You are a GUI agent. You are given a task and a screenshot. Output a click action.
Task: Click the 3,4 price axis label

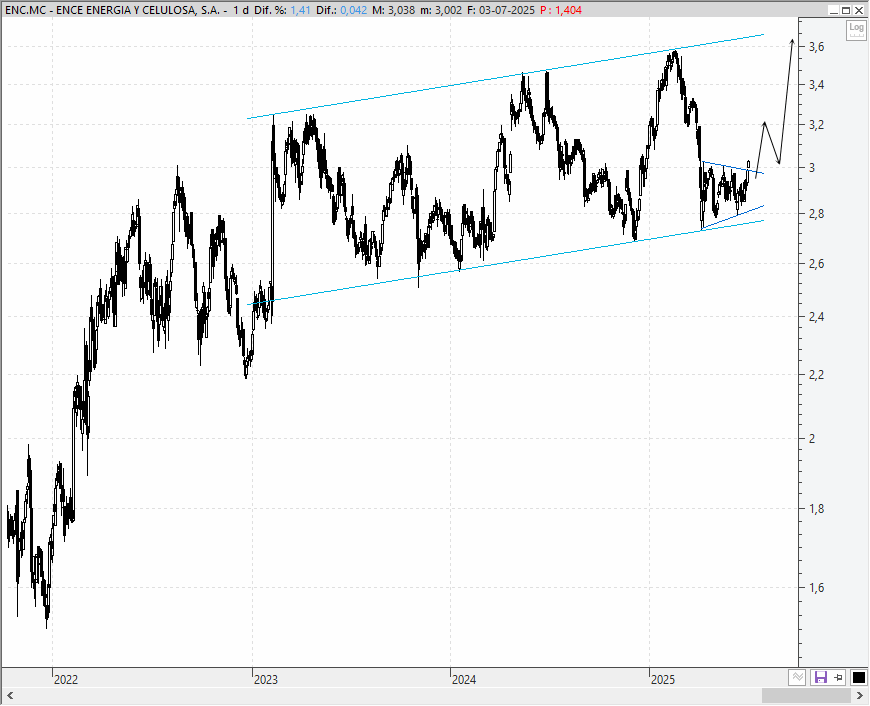point(816,85)
